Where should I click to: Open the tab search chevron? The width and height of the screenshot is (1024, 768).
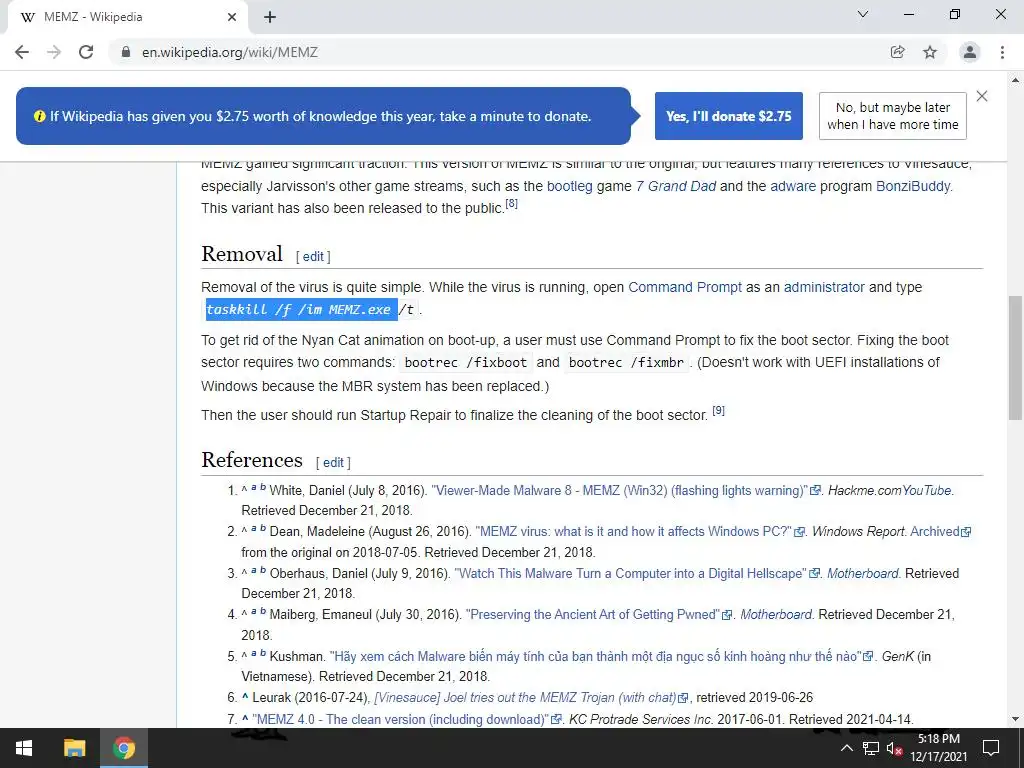[863, 14]
